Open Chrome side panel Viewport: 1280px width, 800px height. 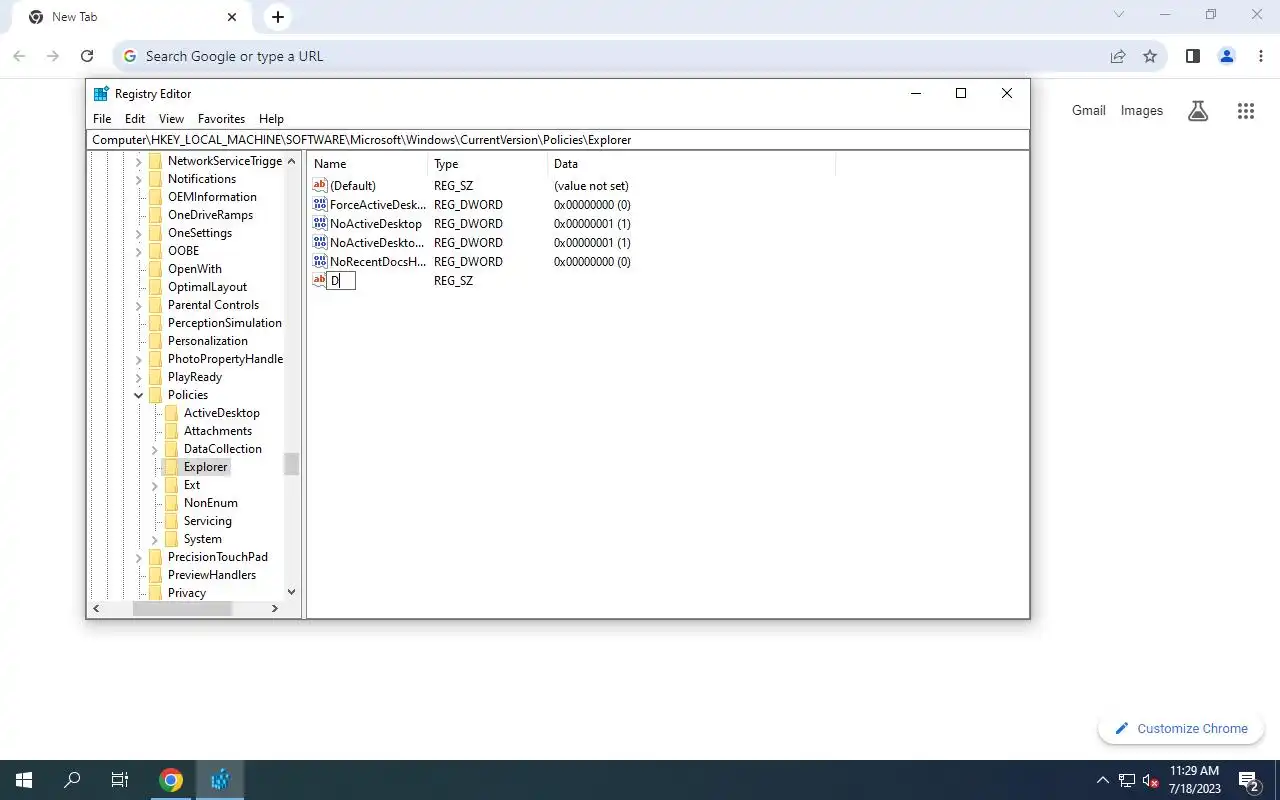(1192, 56)
